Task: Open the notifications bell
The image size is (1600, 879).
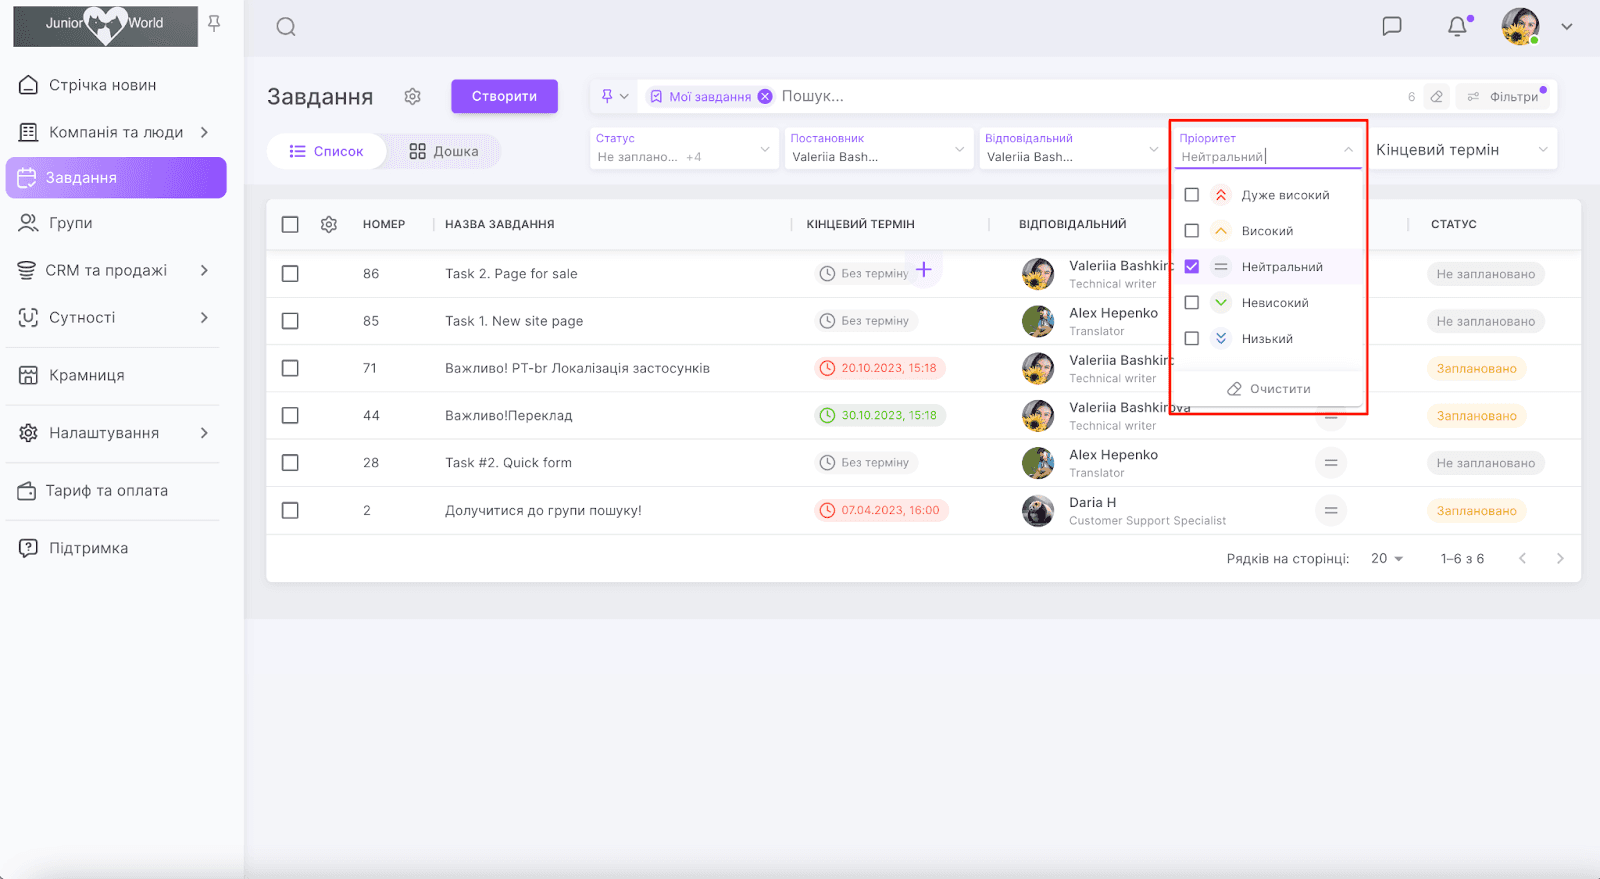Action: point(1457,27)
